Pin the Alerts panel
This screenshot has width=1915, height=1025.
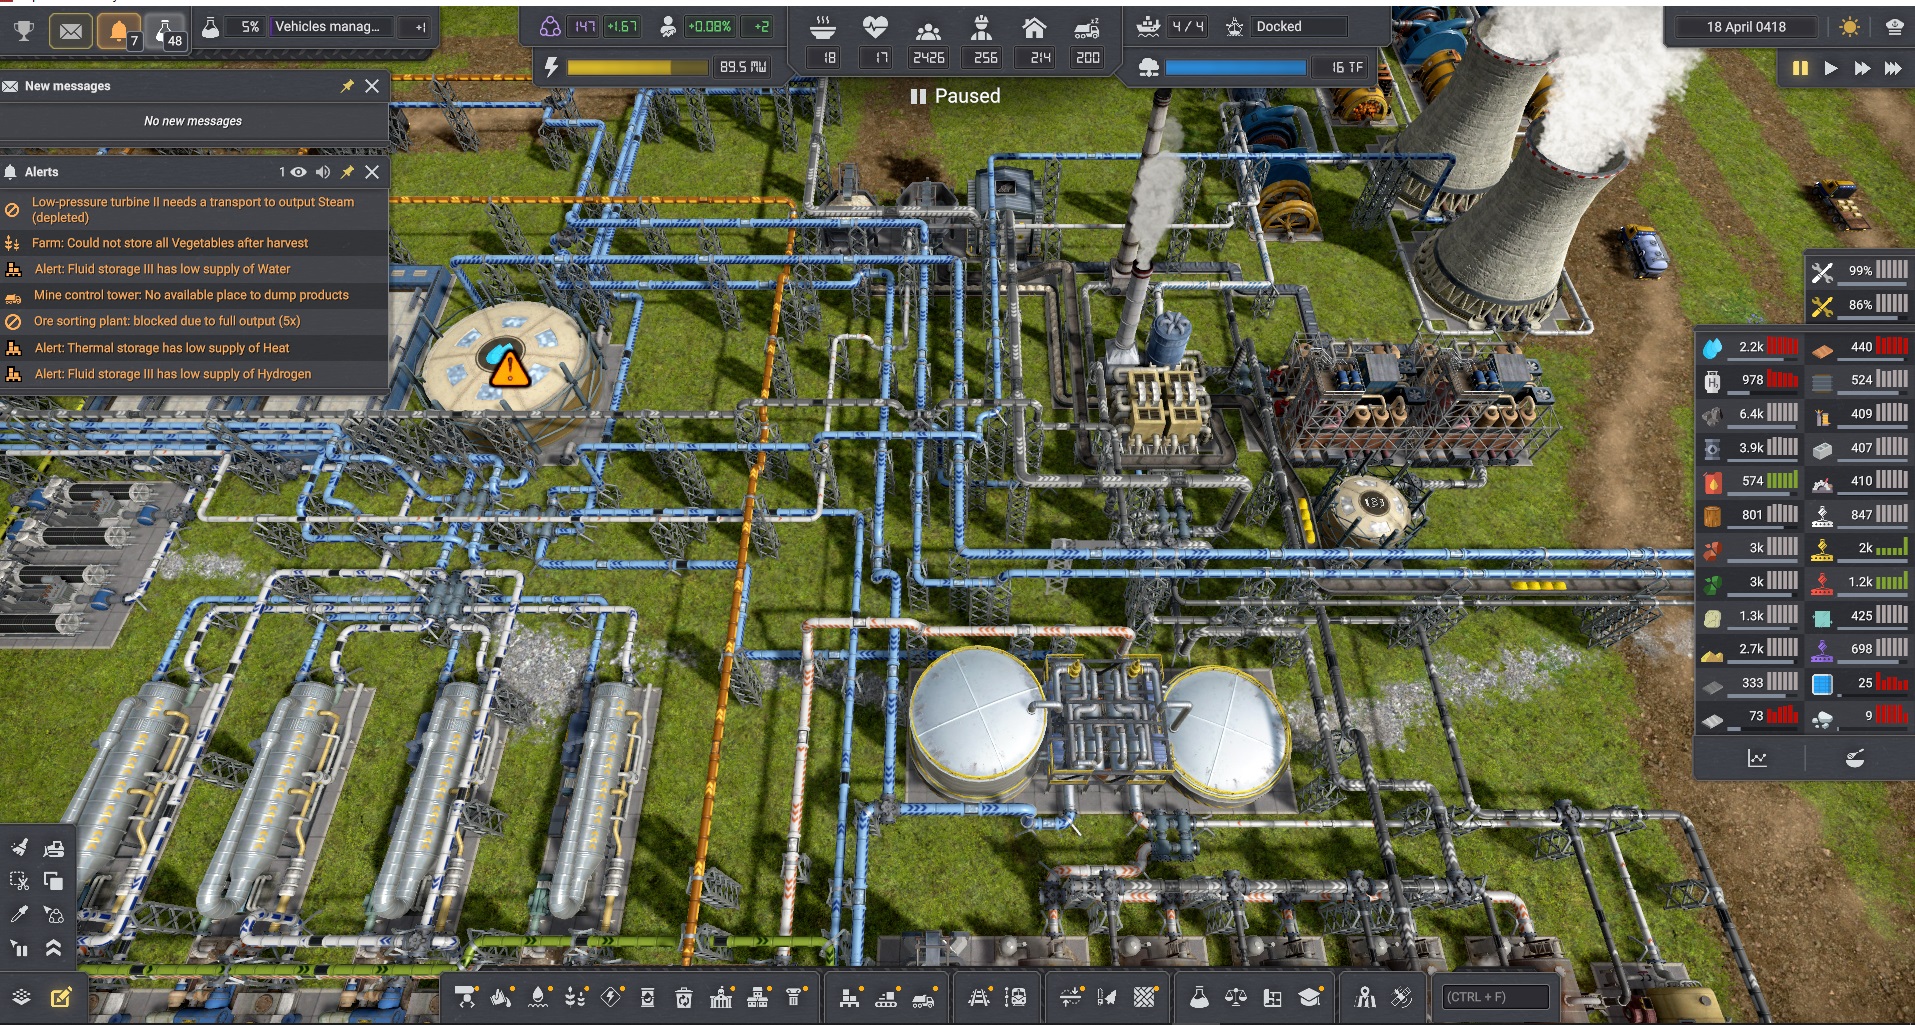347,172
